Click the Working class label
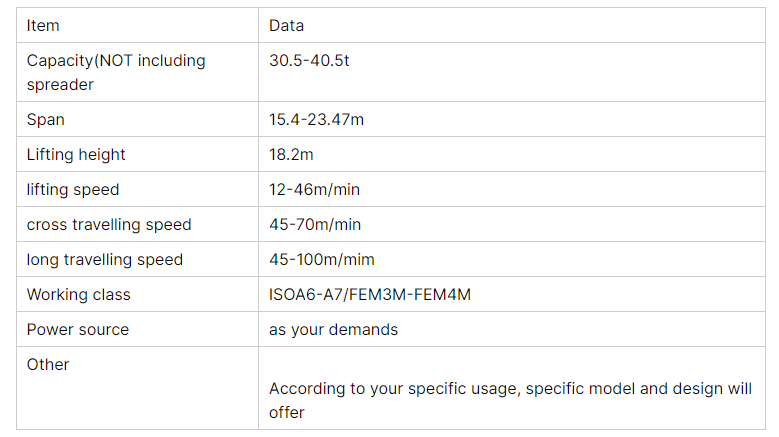The height and width of the screenshot is (437, 779). point(78,294)
